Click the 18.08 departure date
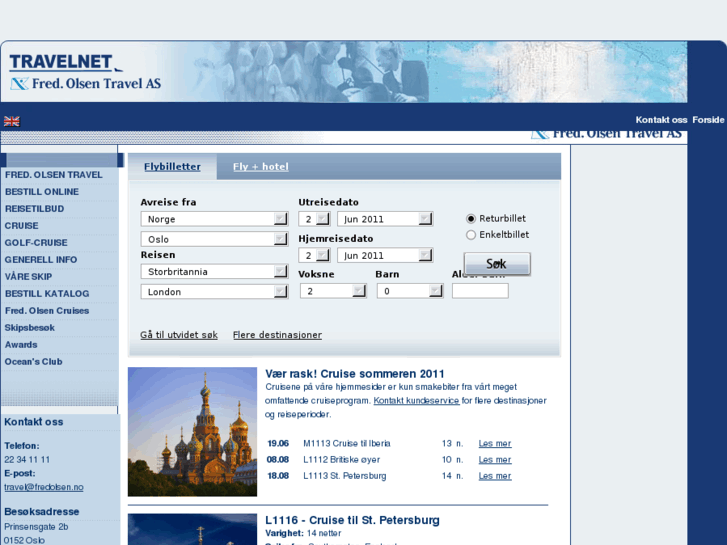 tap(278, 476)
